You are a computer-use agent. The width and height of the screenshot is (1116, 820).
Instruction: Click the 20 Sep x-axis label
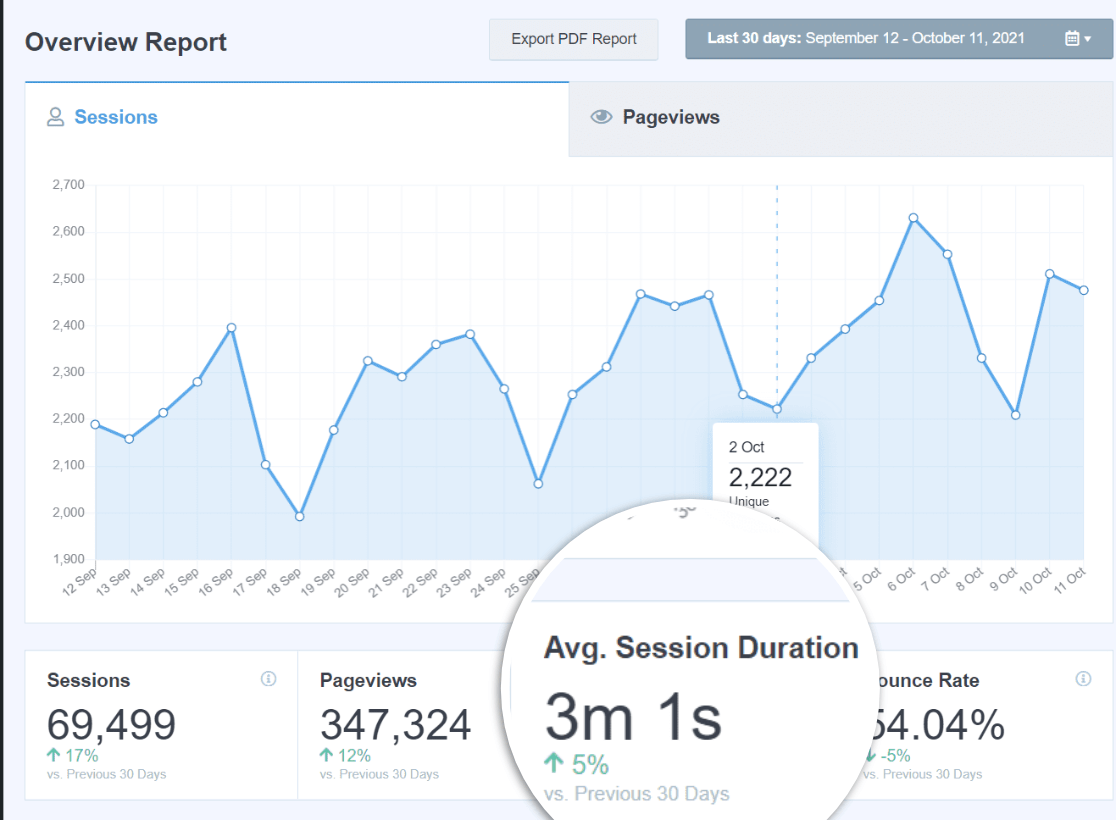click(352, 583)
